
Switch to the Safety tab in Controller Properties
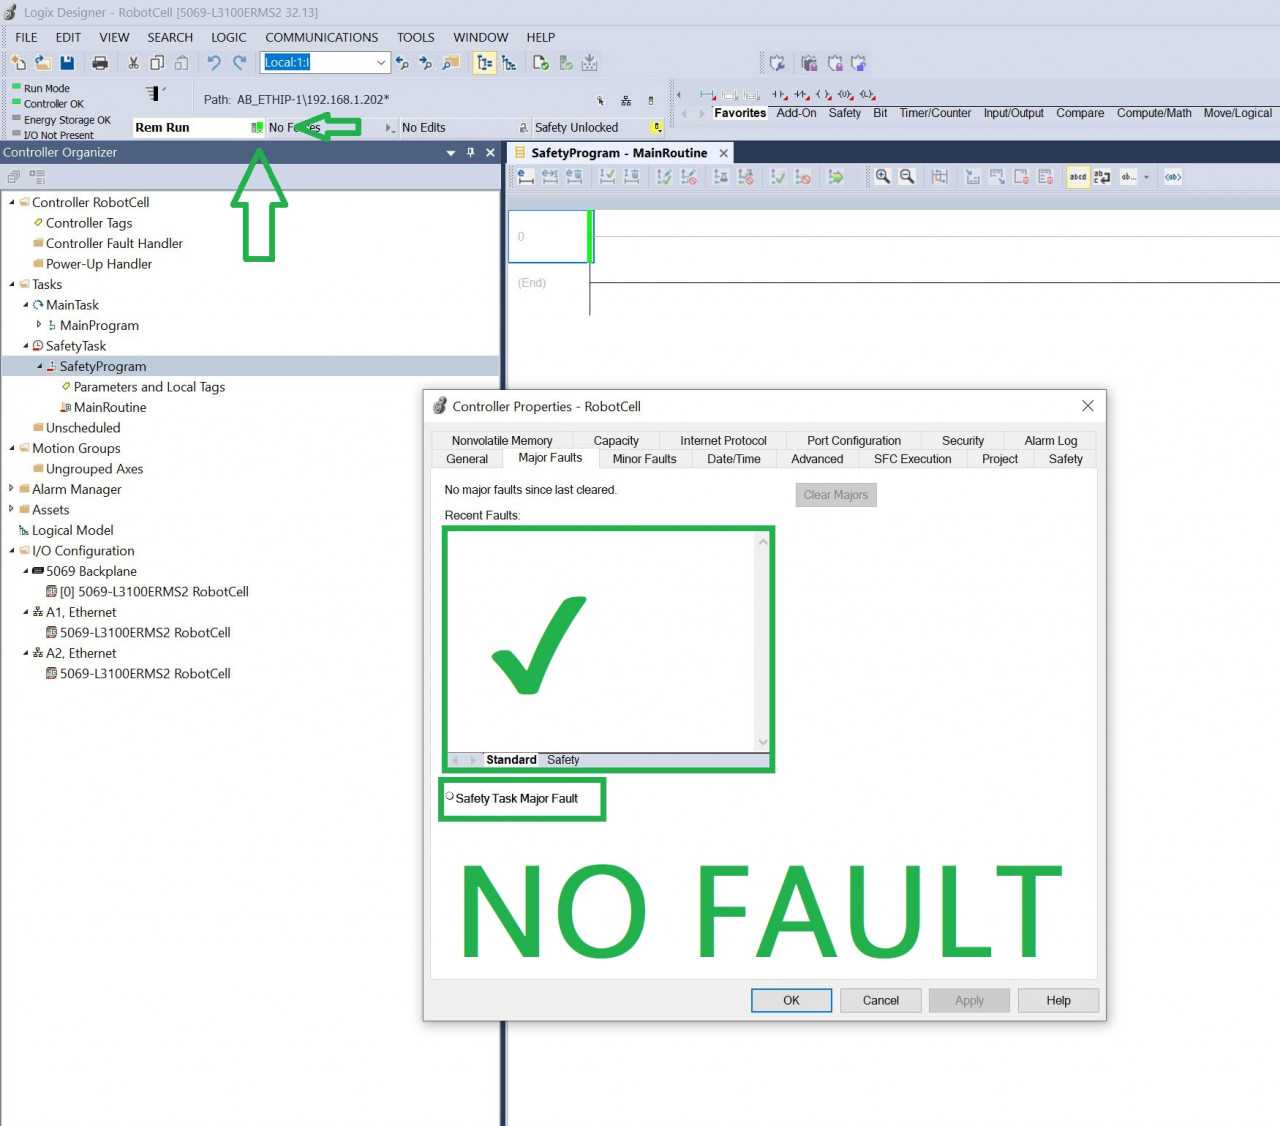click(x=1065, y=459)
